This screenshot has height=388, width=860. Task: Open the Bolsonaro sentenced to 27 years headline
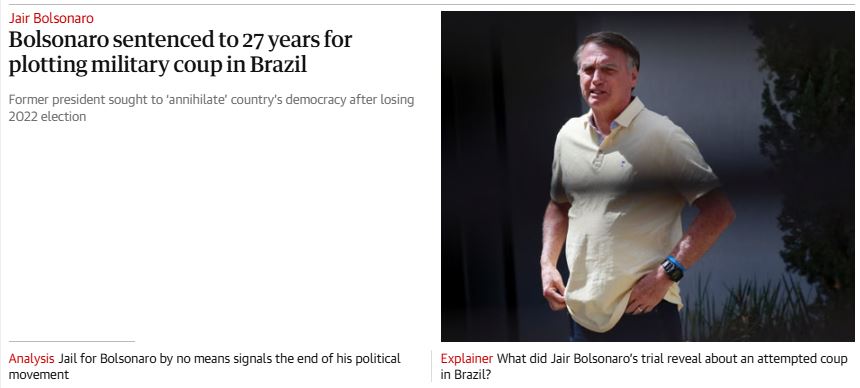click(x=180, y=52)
